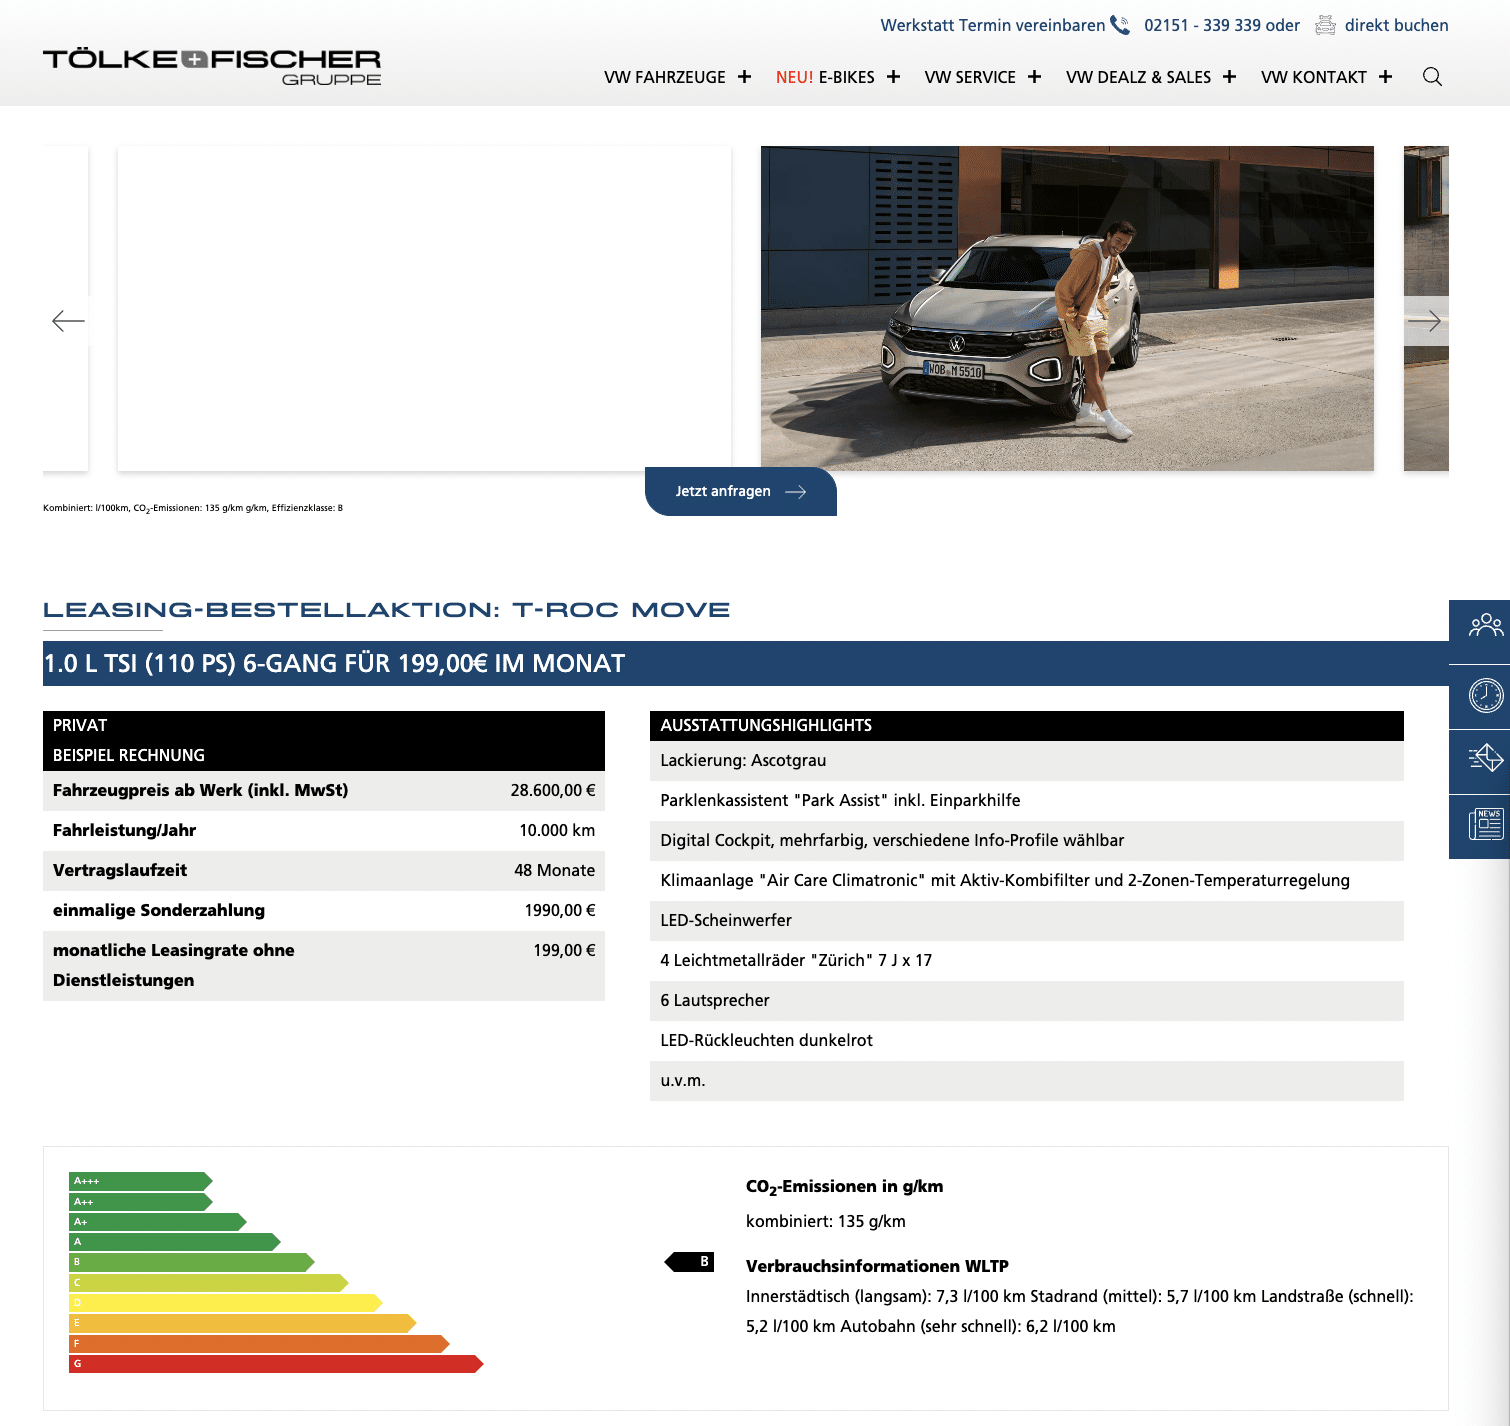The image size is (1510, 1426).
Task: Expand the VW Service plus sign
Action: coord(1034,77)
